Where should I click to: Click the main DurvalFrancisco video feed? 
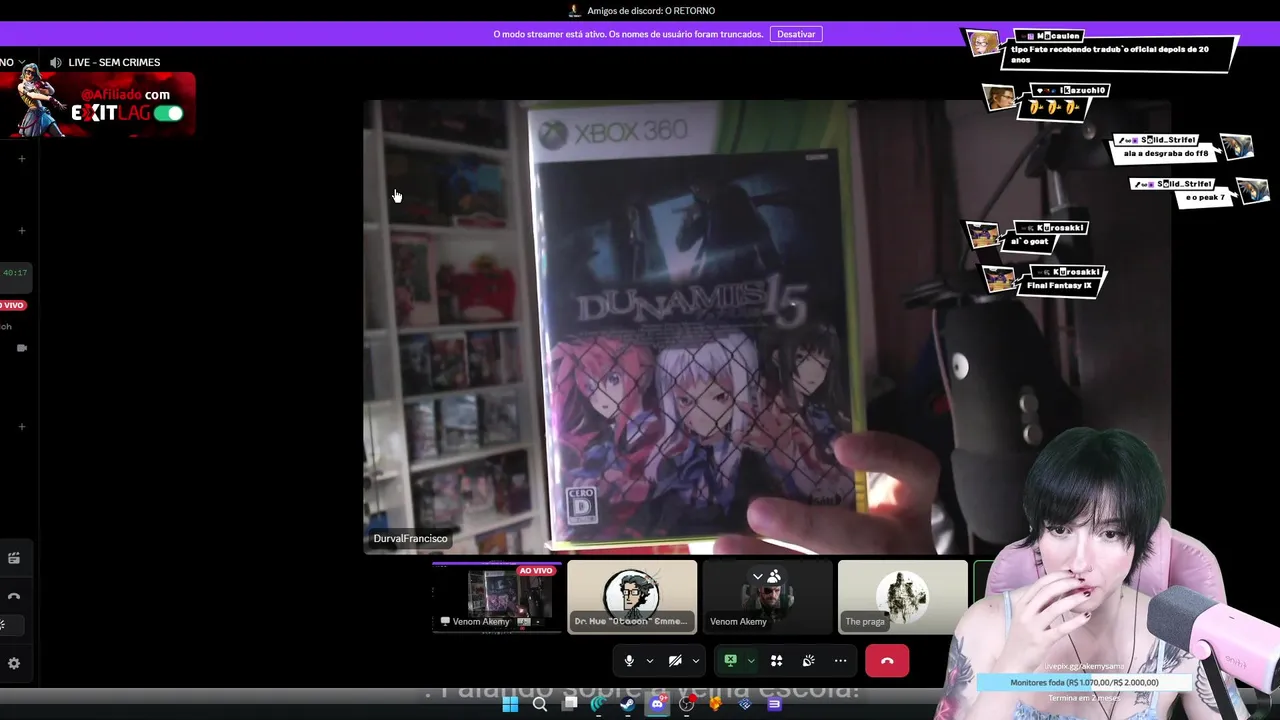(767, 327)
